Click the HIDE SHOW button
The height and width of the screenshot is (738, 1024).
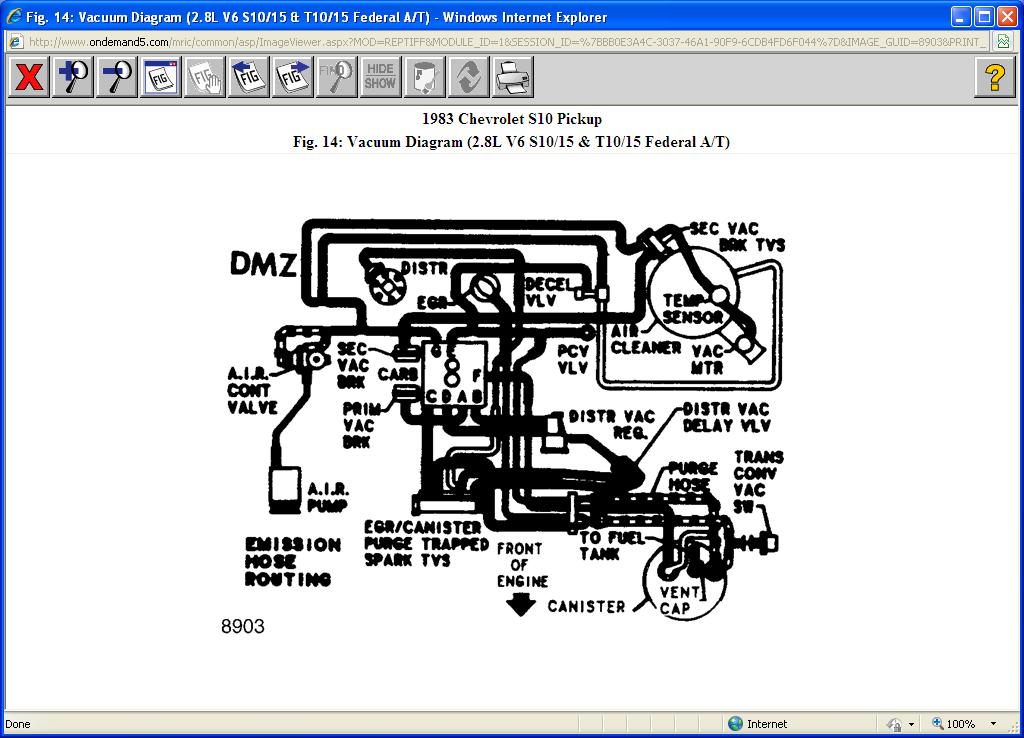tap(381, 77)
